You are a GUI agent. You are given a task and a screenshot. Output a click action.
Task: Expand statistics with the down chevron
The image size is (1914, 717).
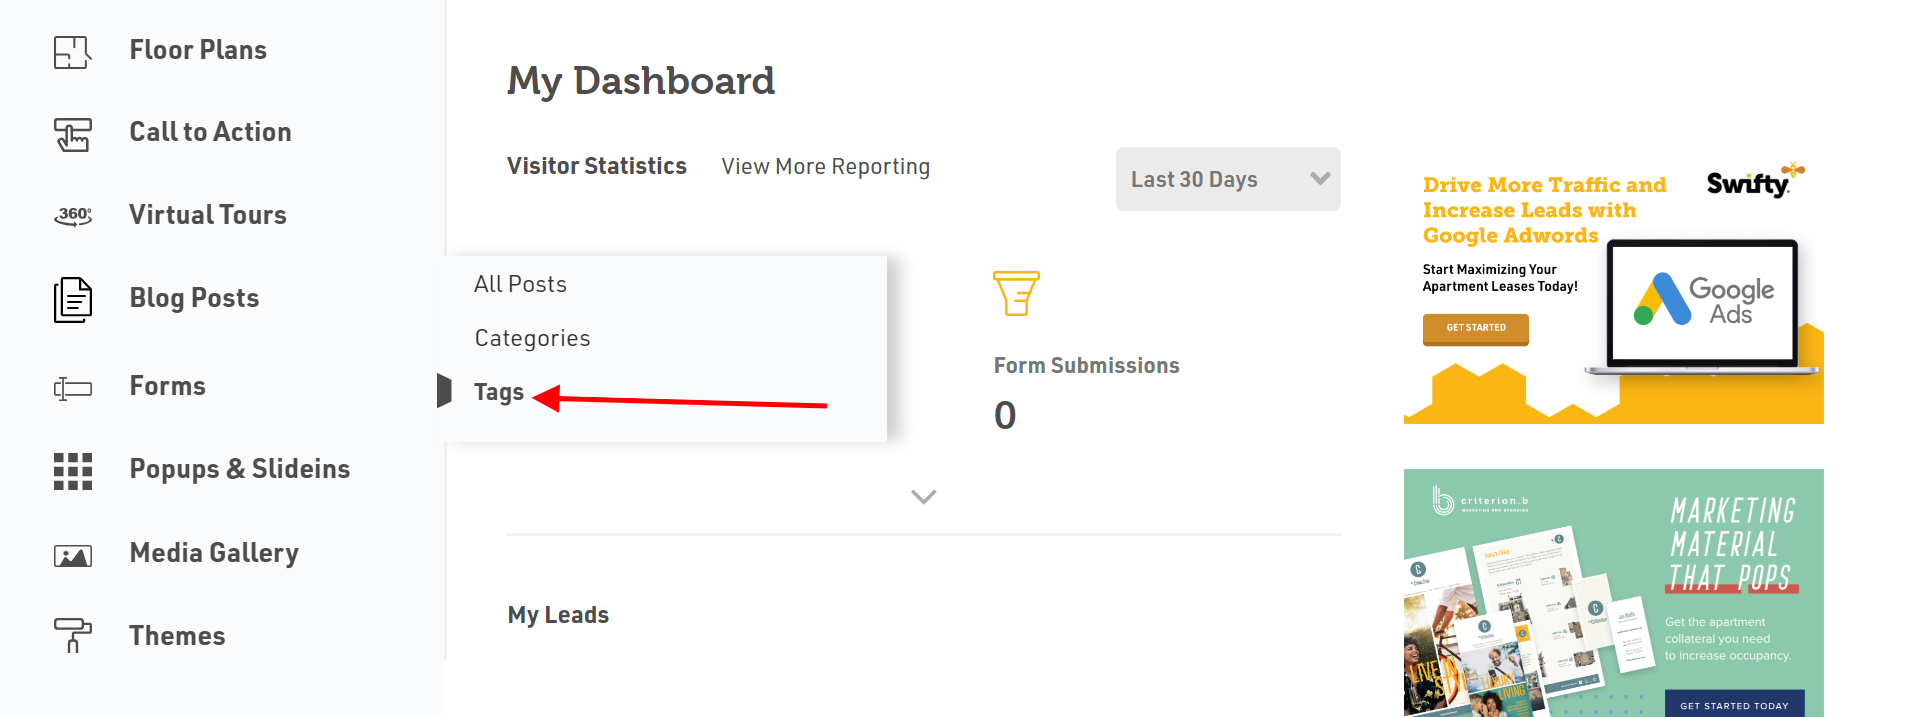point(923,497)
